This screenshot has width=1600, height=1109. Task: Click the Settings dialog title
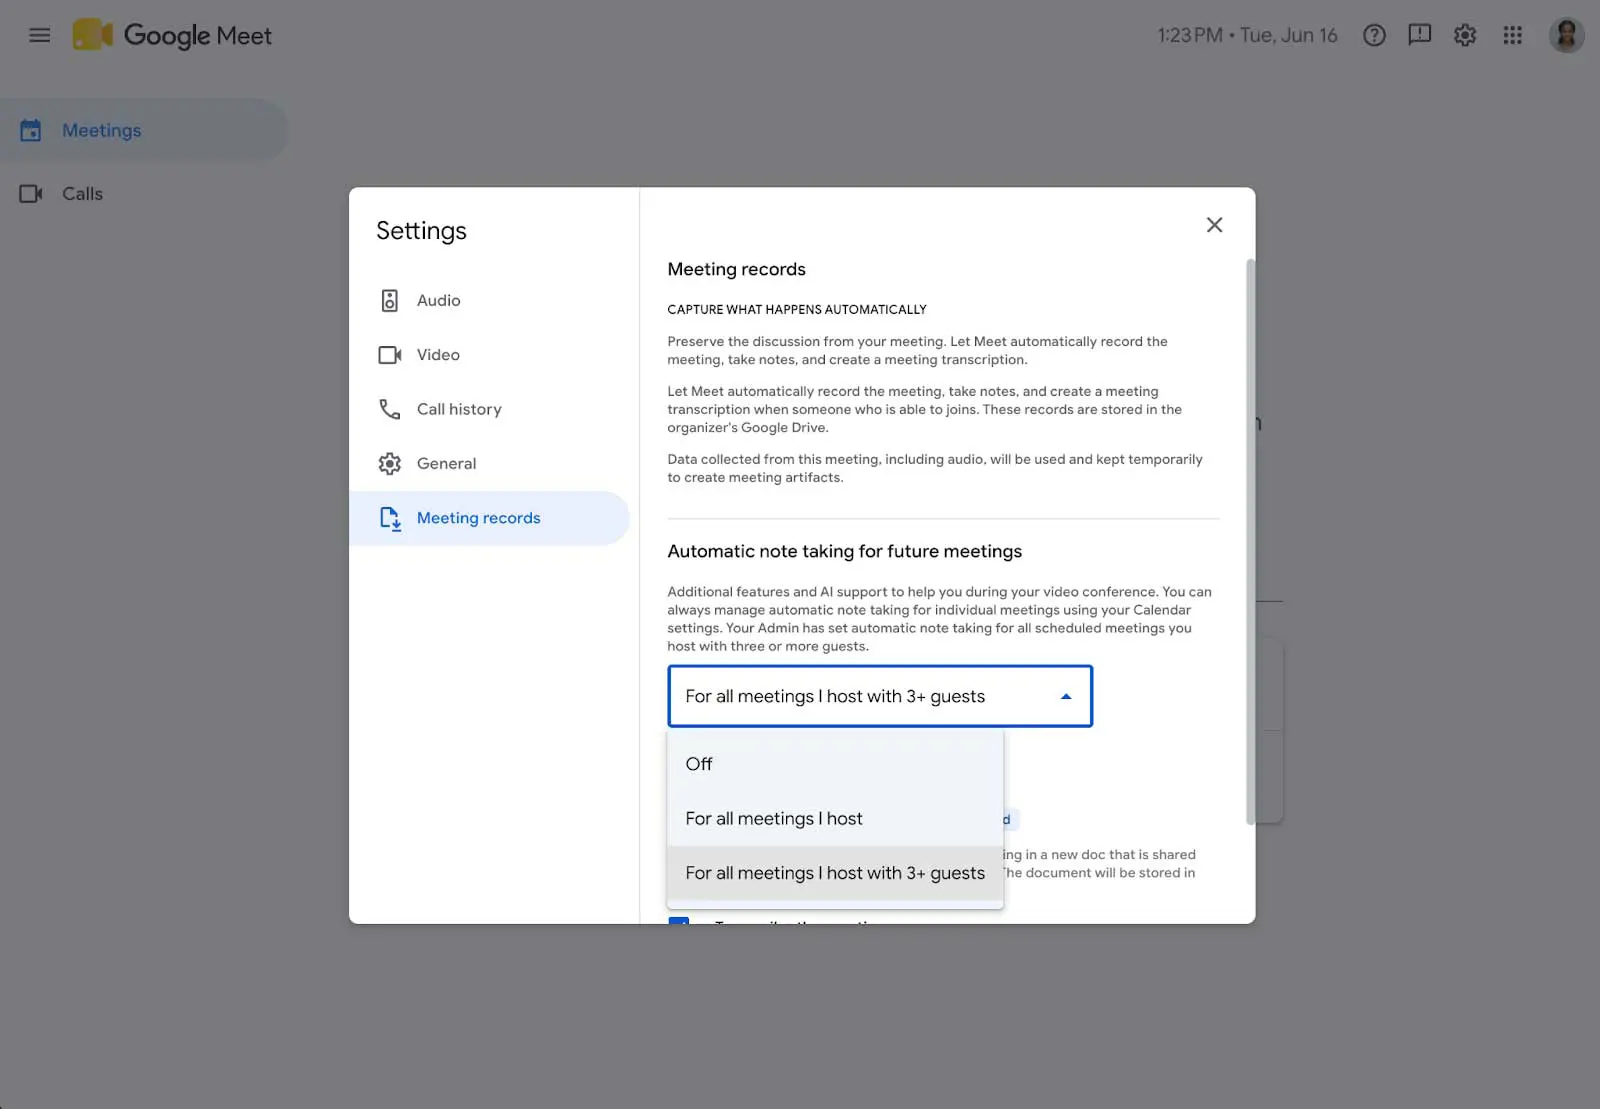pyautogui.click(x=421, y=231)
